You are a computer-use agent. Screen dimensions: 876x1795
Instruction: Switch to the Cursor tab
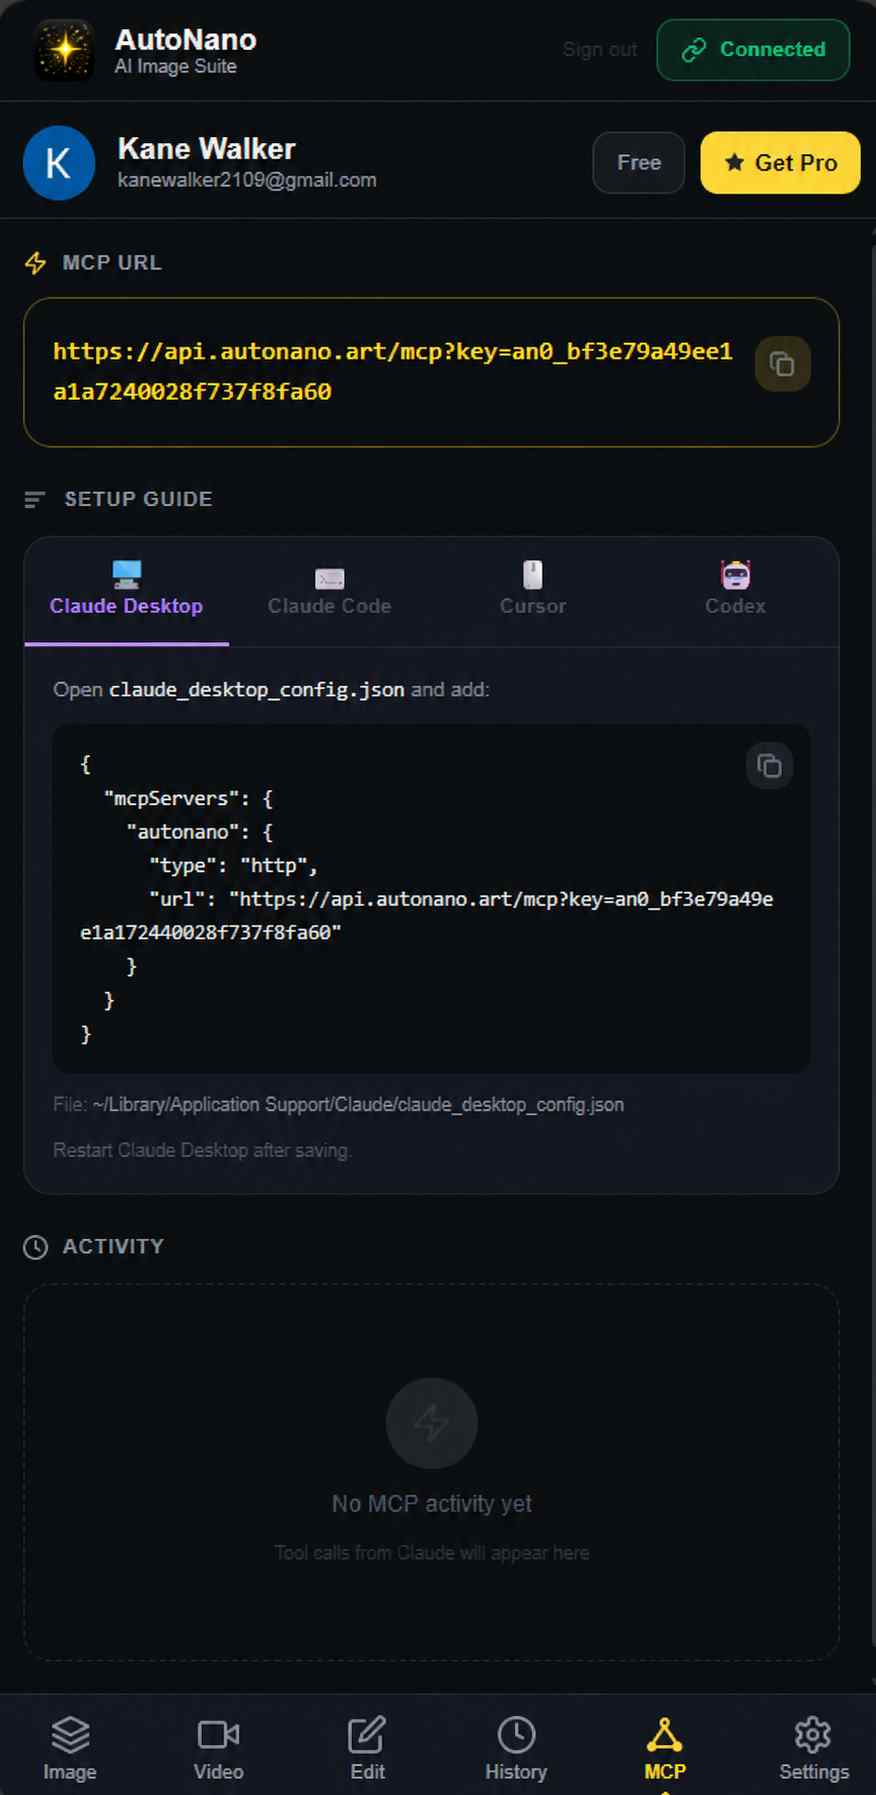click(533, 591)
